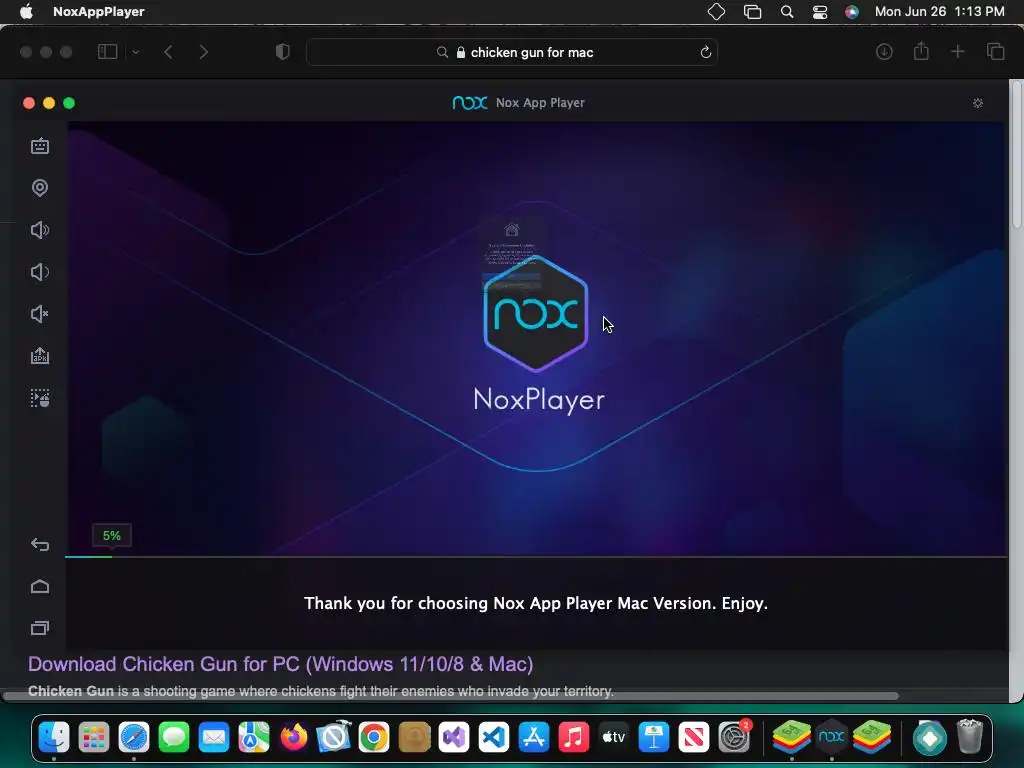Click the diamond-shaped icon in the menu bar
The width and height of the screenshot is (1024, 768).
point(716,12)
